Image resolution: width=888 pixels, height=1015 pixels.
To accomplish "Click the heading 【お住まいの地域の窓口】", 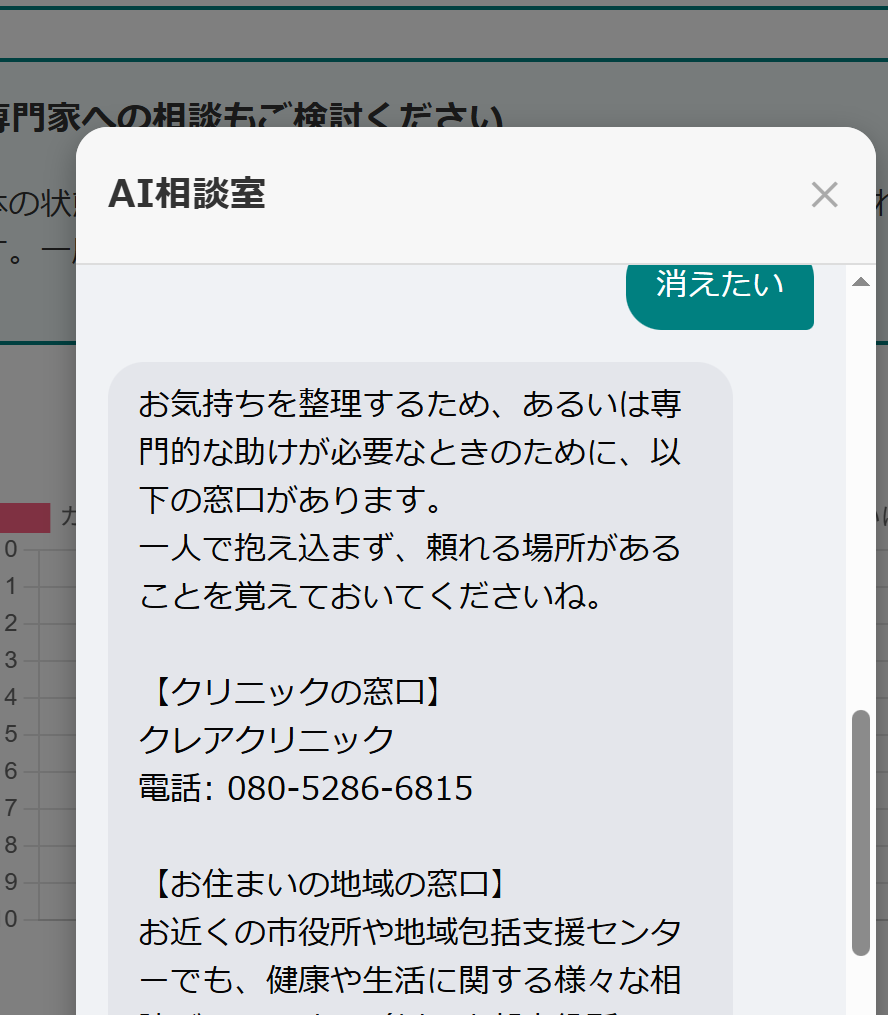I will (329, 884).
